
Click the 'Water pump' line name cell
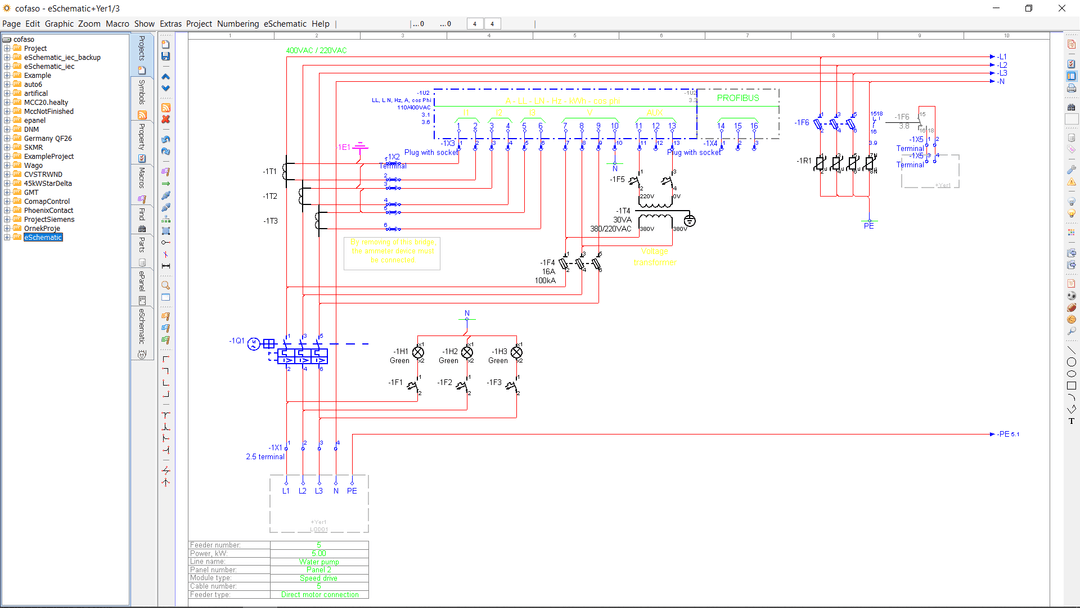pyautogui.click(x=319, y=561)
